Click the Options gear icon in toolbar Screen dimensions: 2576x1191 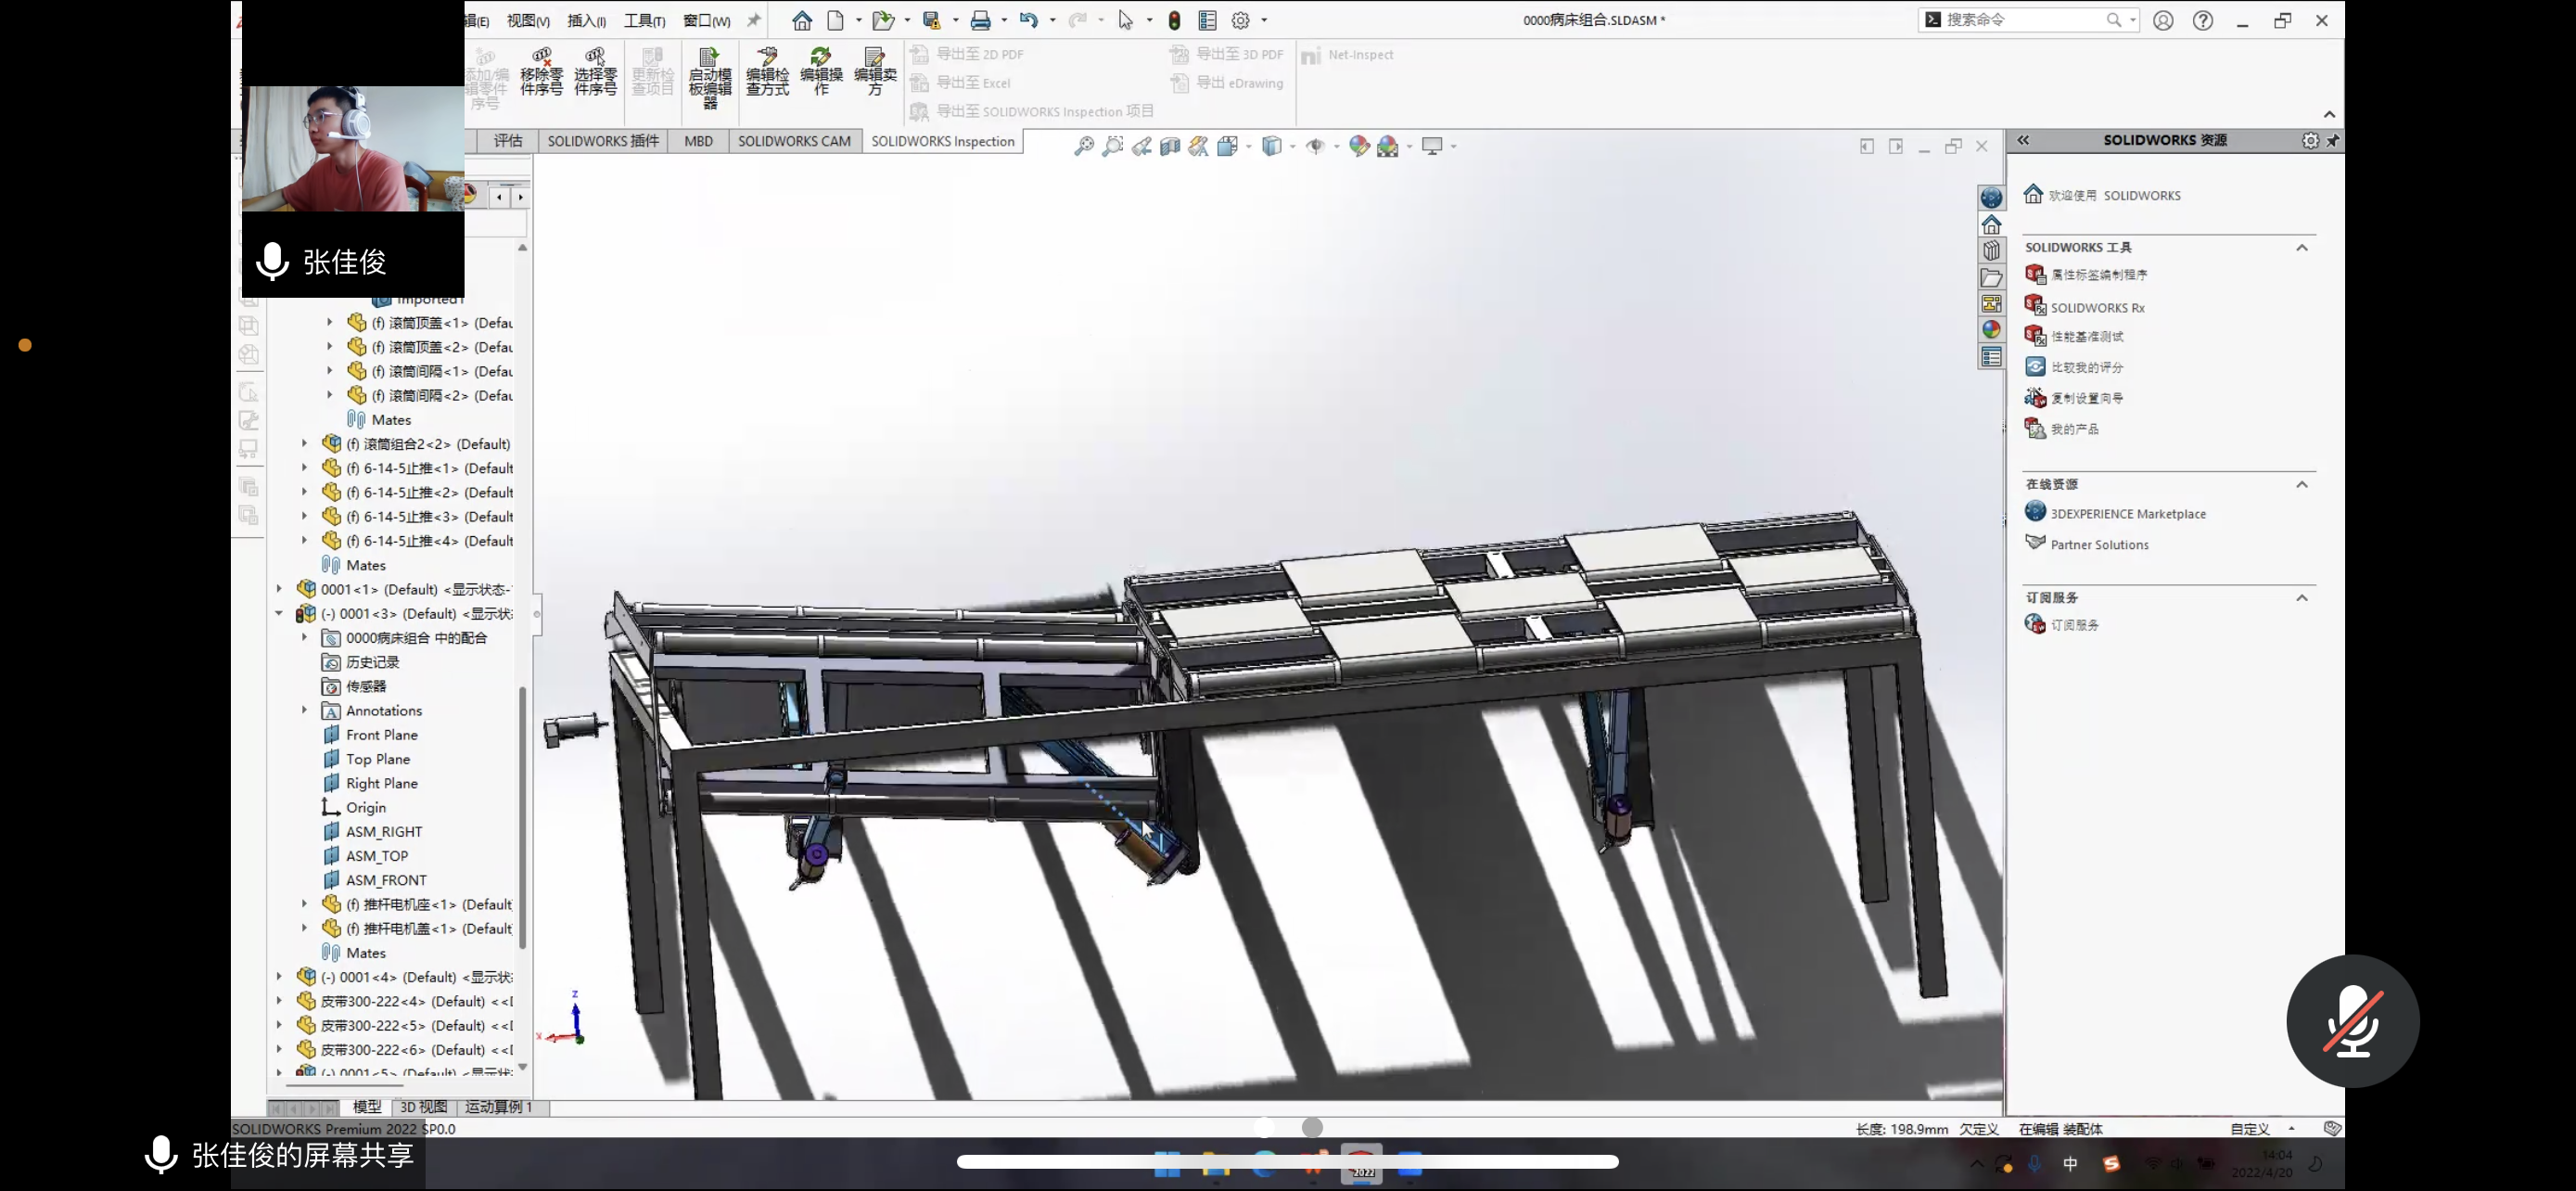(1240, 20)
